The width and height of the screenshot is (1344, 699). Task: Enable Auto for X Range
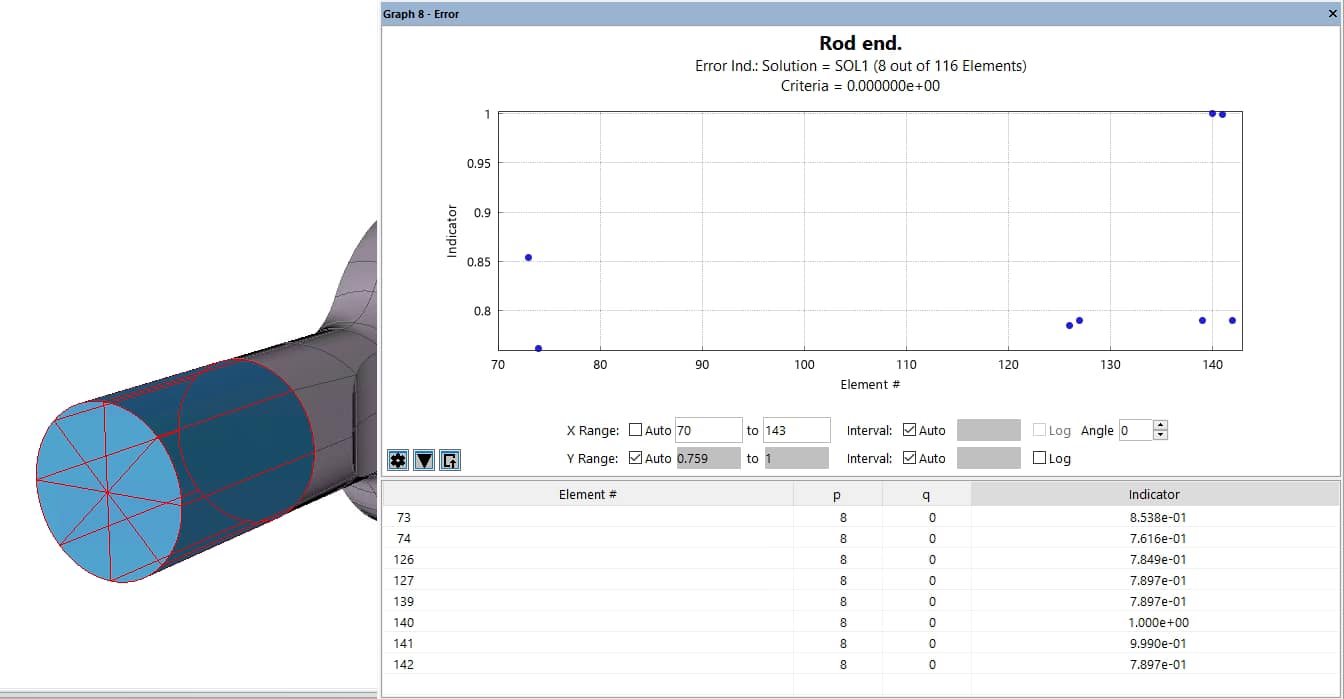click(636, 431)
